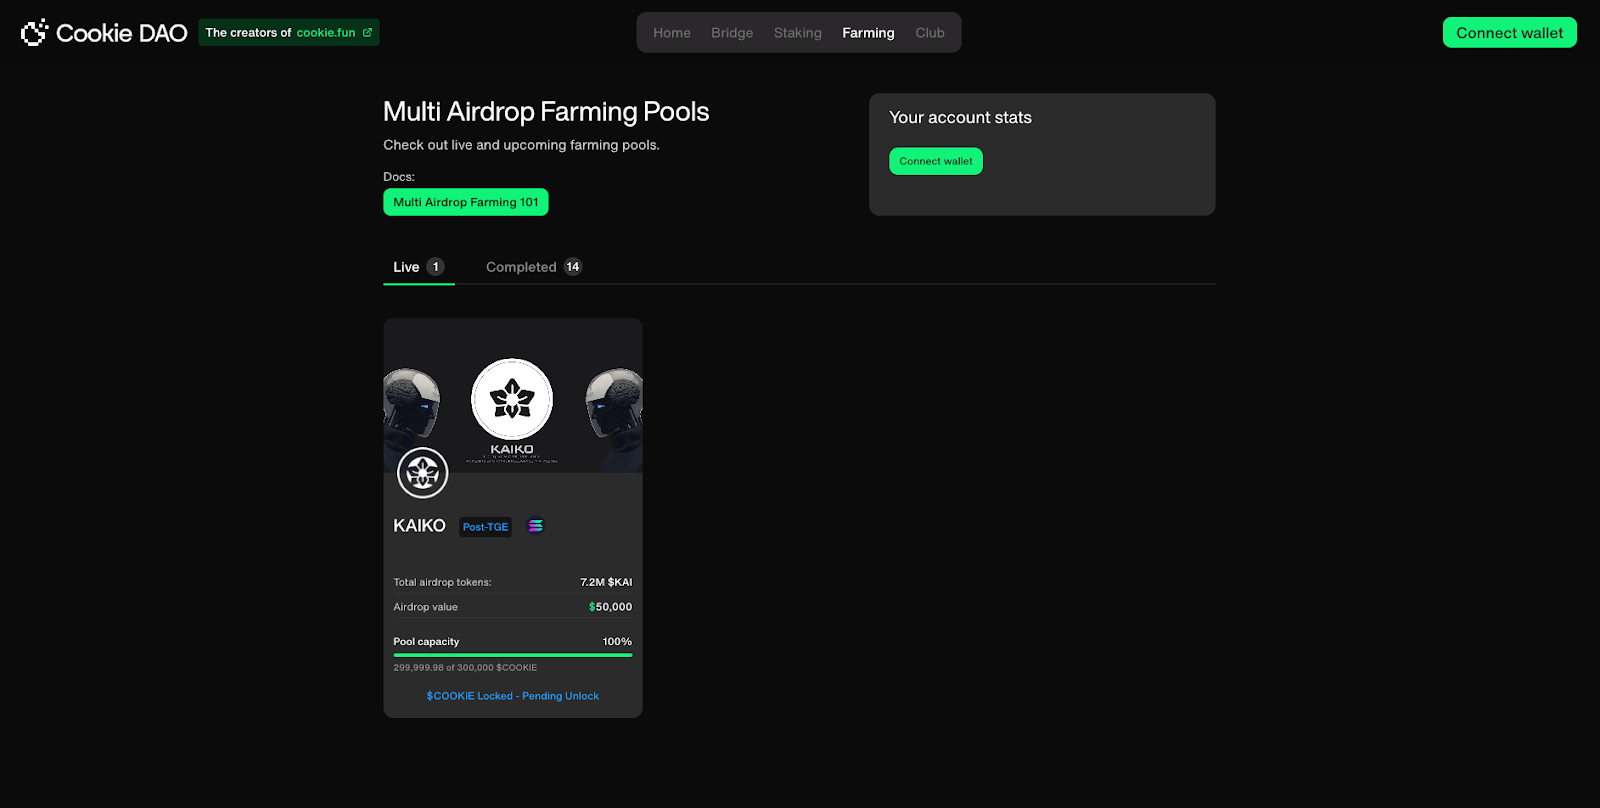Open the Multi Airdrop Farming 101 docs
1600x808 pixels.
coord(466,202)
